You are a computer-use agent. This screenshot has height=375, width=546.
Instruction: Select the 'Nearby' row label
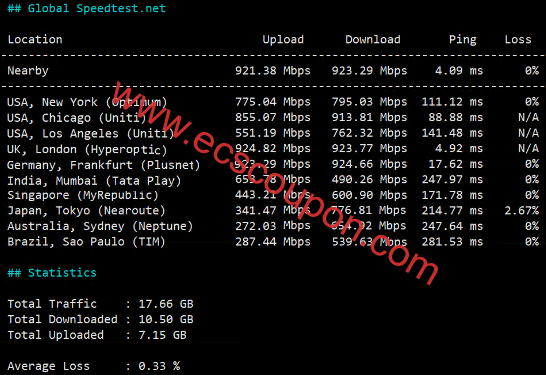(x=28, y=71)
